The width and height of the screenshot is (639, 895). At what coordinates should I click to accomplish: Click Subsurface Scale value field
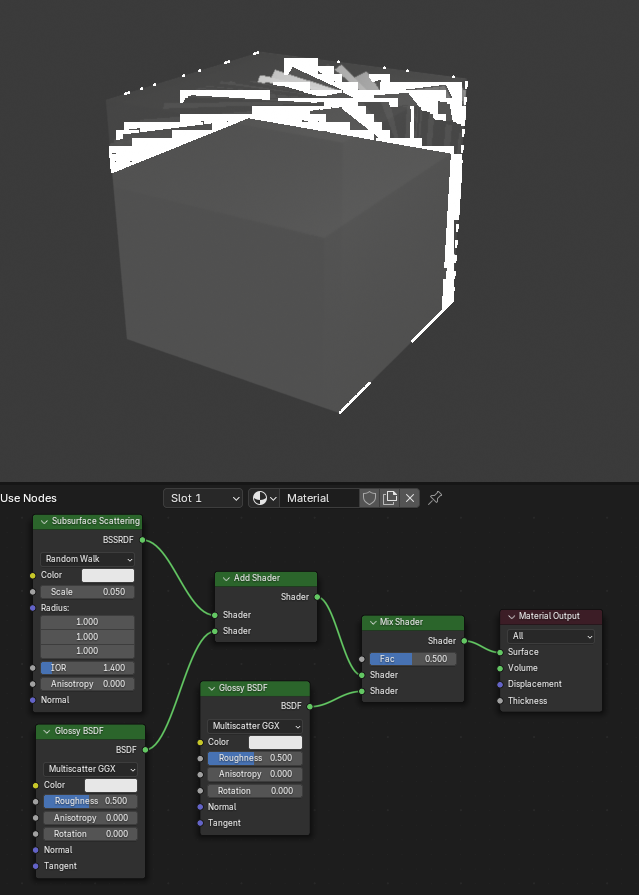87,592
